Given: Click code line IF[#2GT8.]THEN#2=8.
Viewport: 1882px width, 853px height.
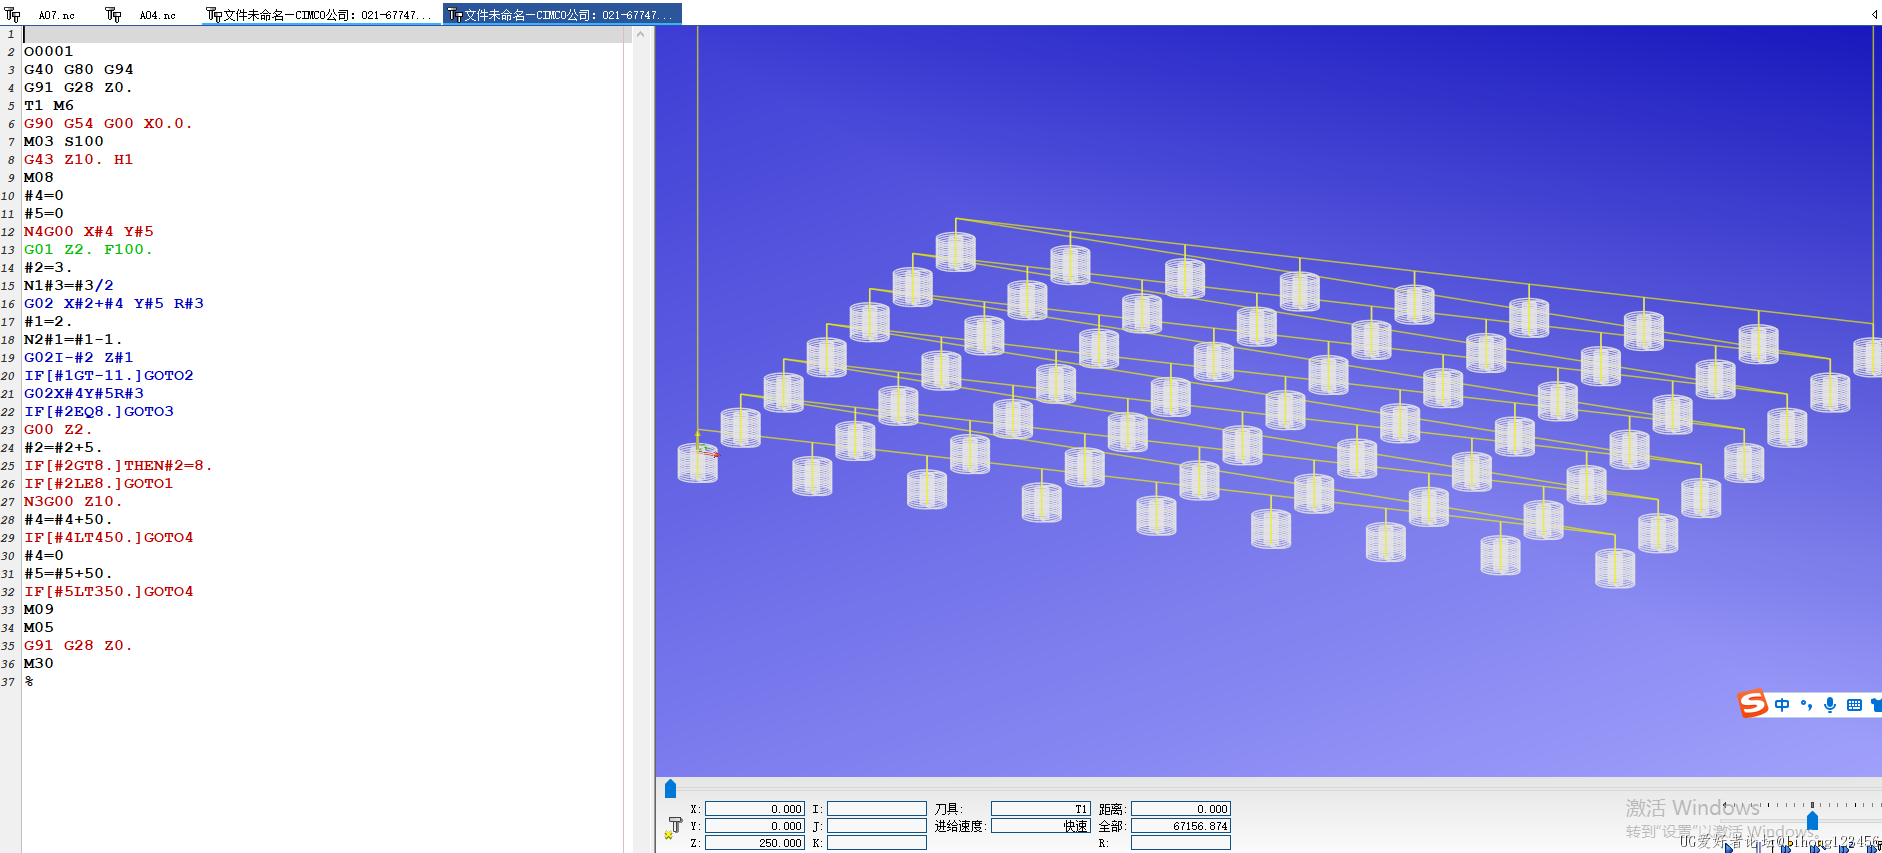Looking at the screenshot, I should point(118,465).
